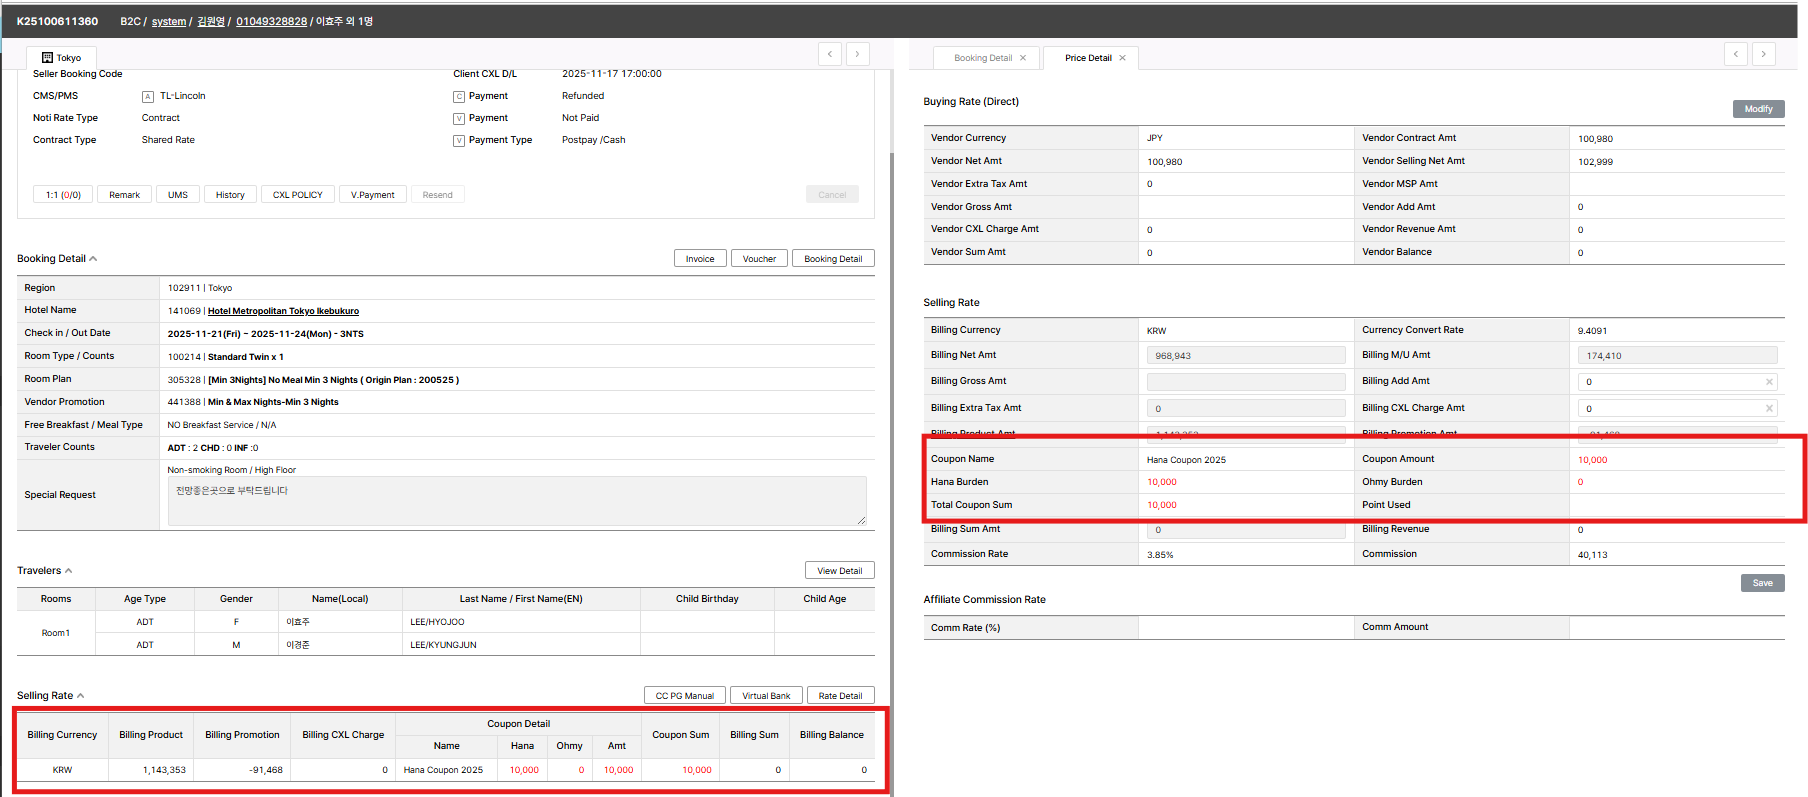Close the Booking Detail tab
The width and height of the screenshot is (1808, 797).
(x=1023, y=58)
